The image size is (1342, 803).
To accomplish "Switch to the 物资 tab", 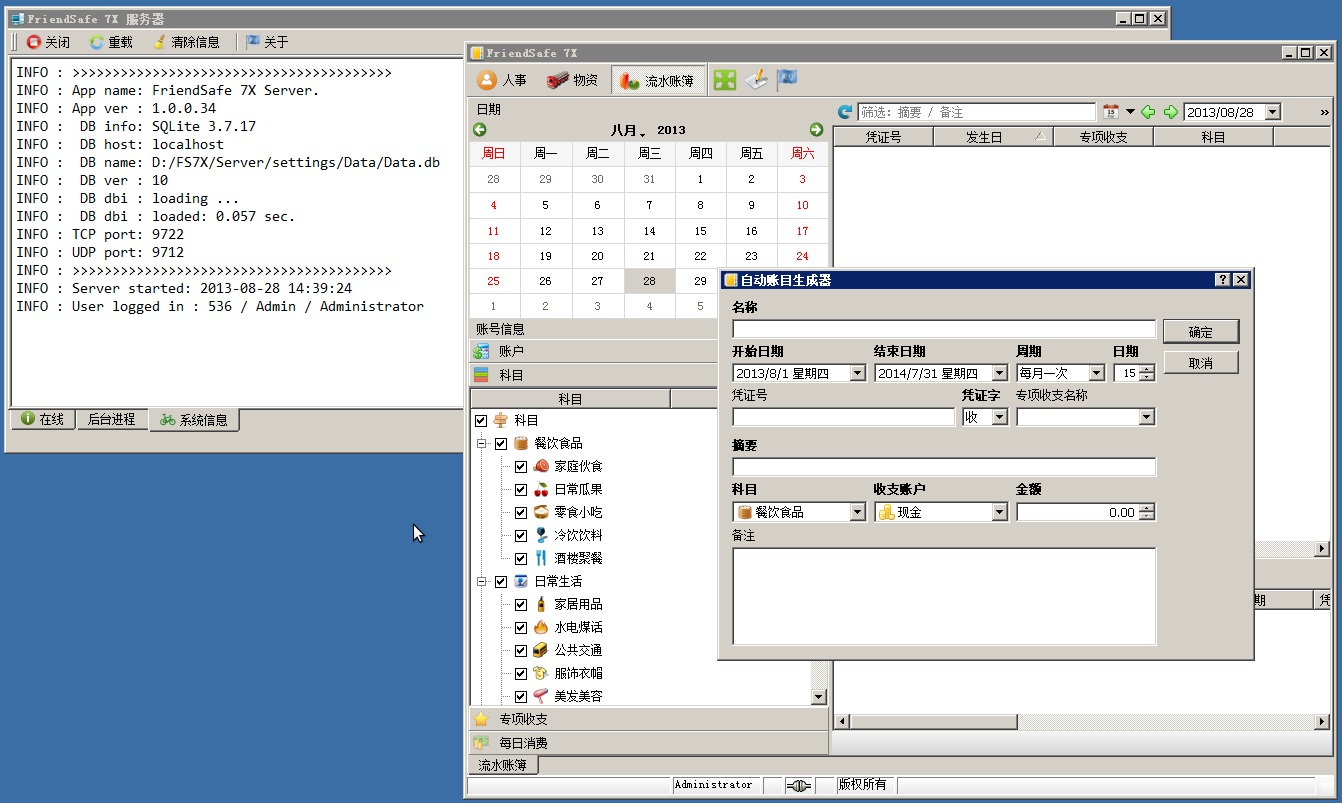I will [573, 81].
